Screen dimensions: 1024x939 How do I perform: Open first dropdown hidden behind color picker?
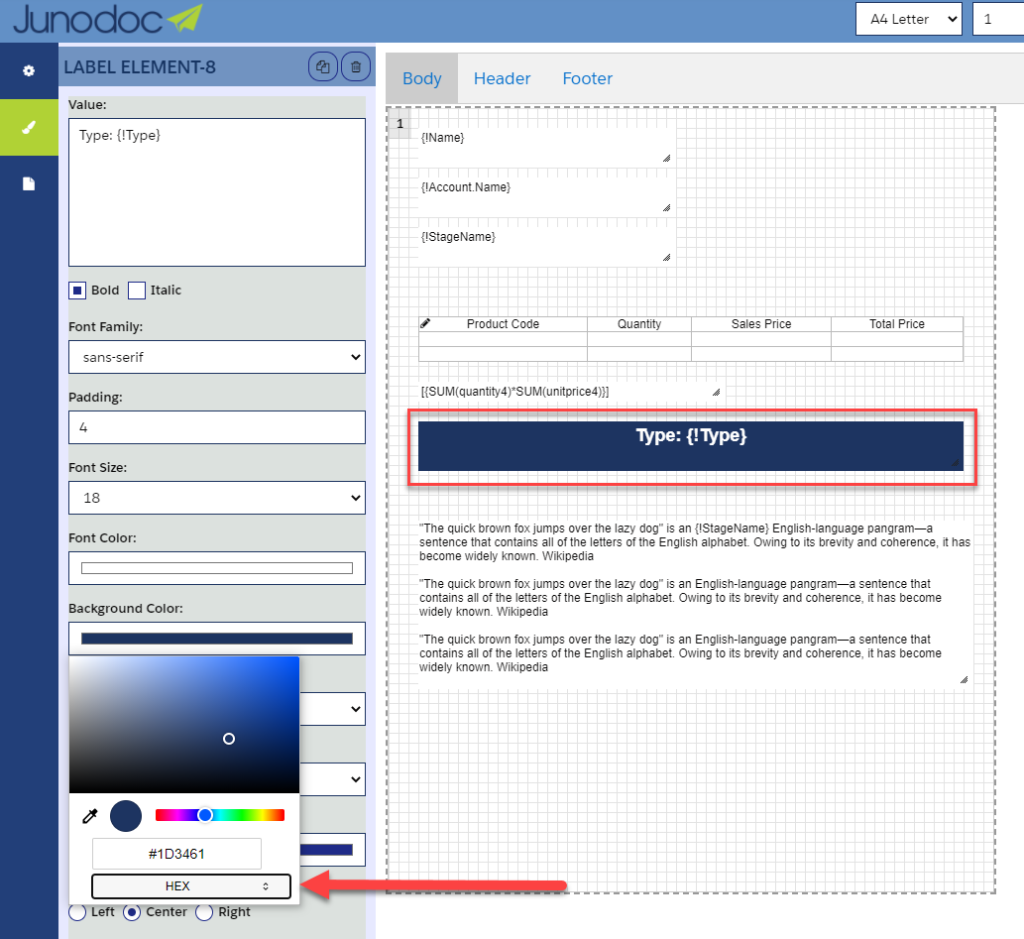(x=333, y=709)
